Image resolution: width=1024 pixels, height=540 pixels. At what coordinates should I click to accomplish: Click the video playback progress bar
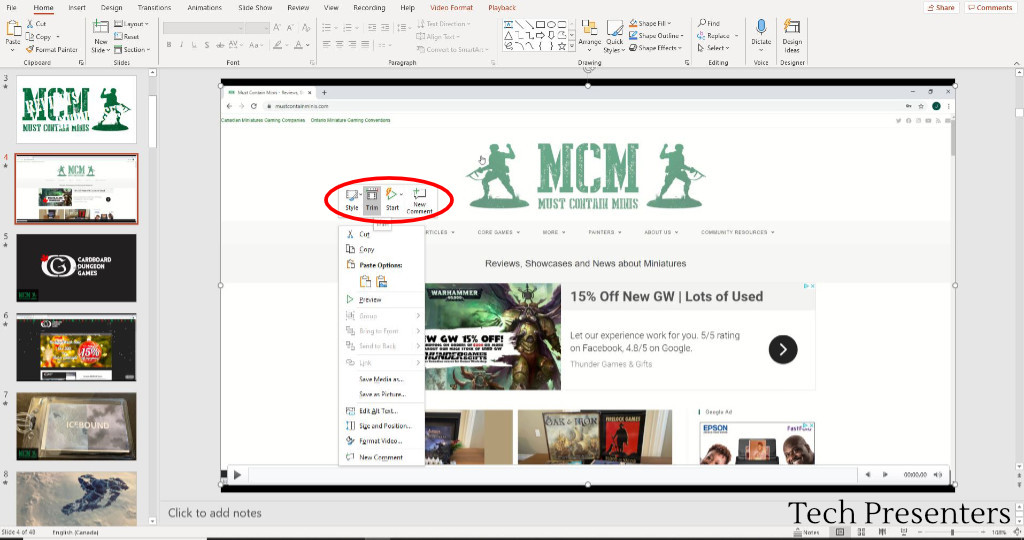(x=553, y=475)
